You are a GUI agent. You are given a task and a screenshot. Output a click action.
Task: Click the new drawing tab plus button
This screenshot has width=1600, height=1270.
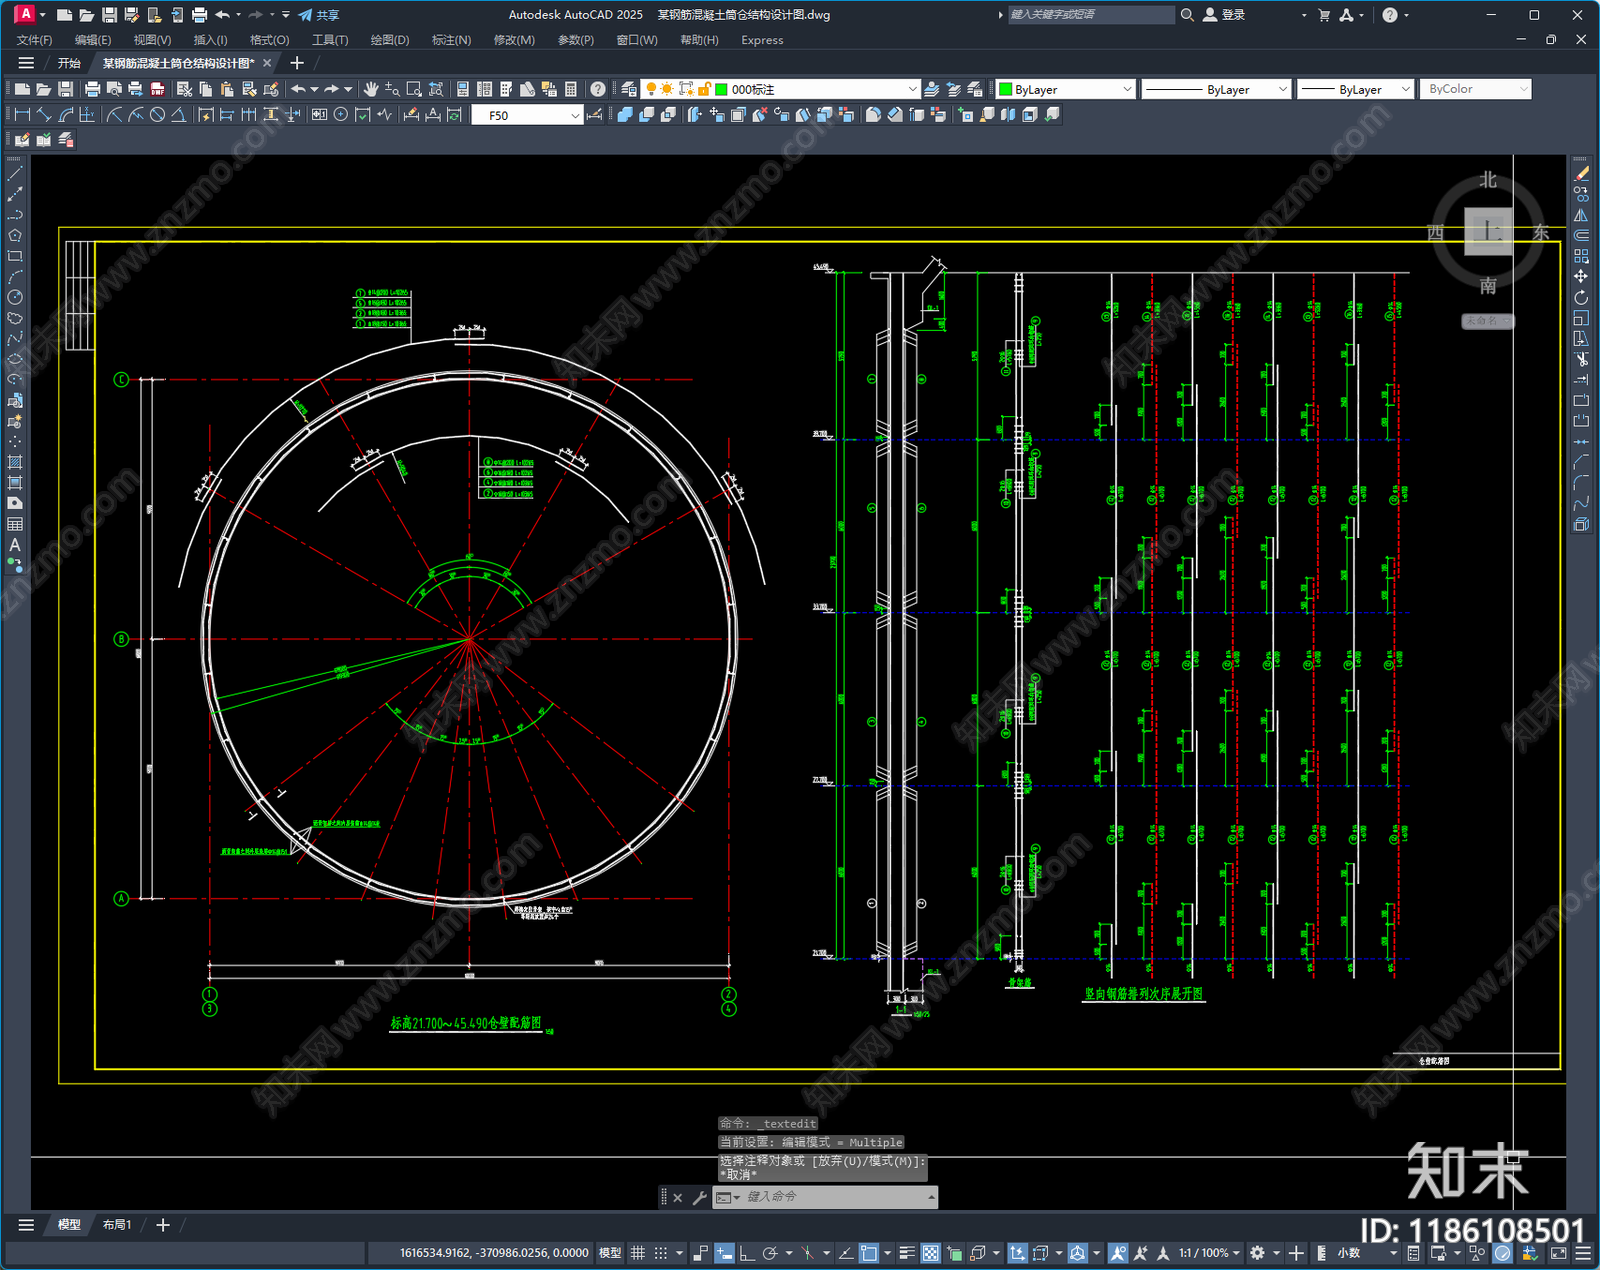297,63
